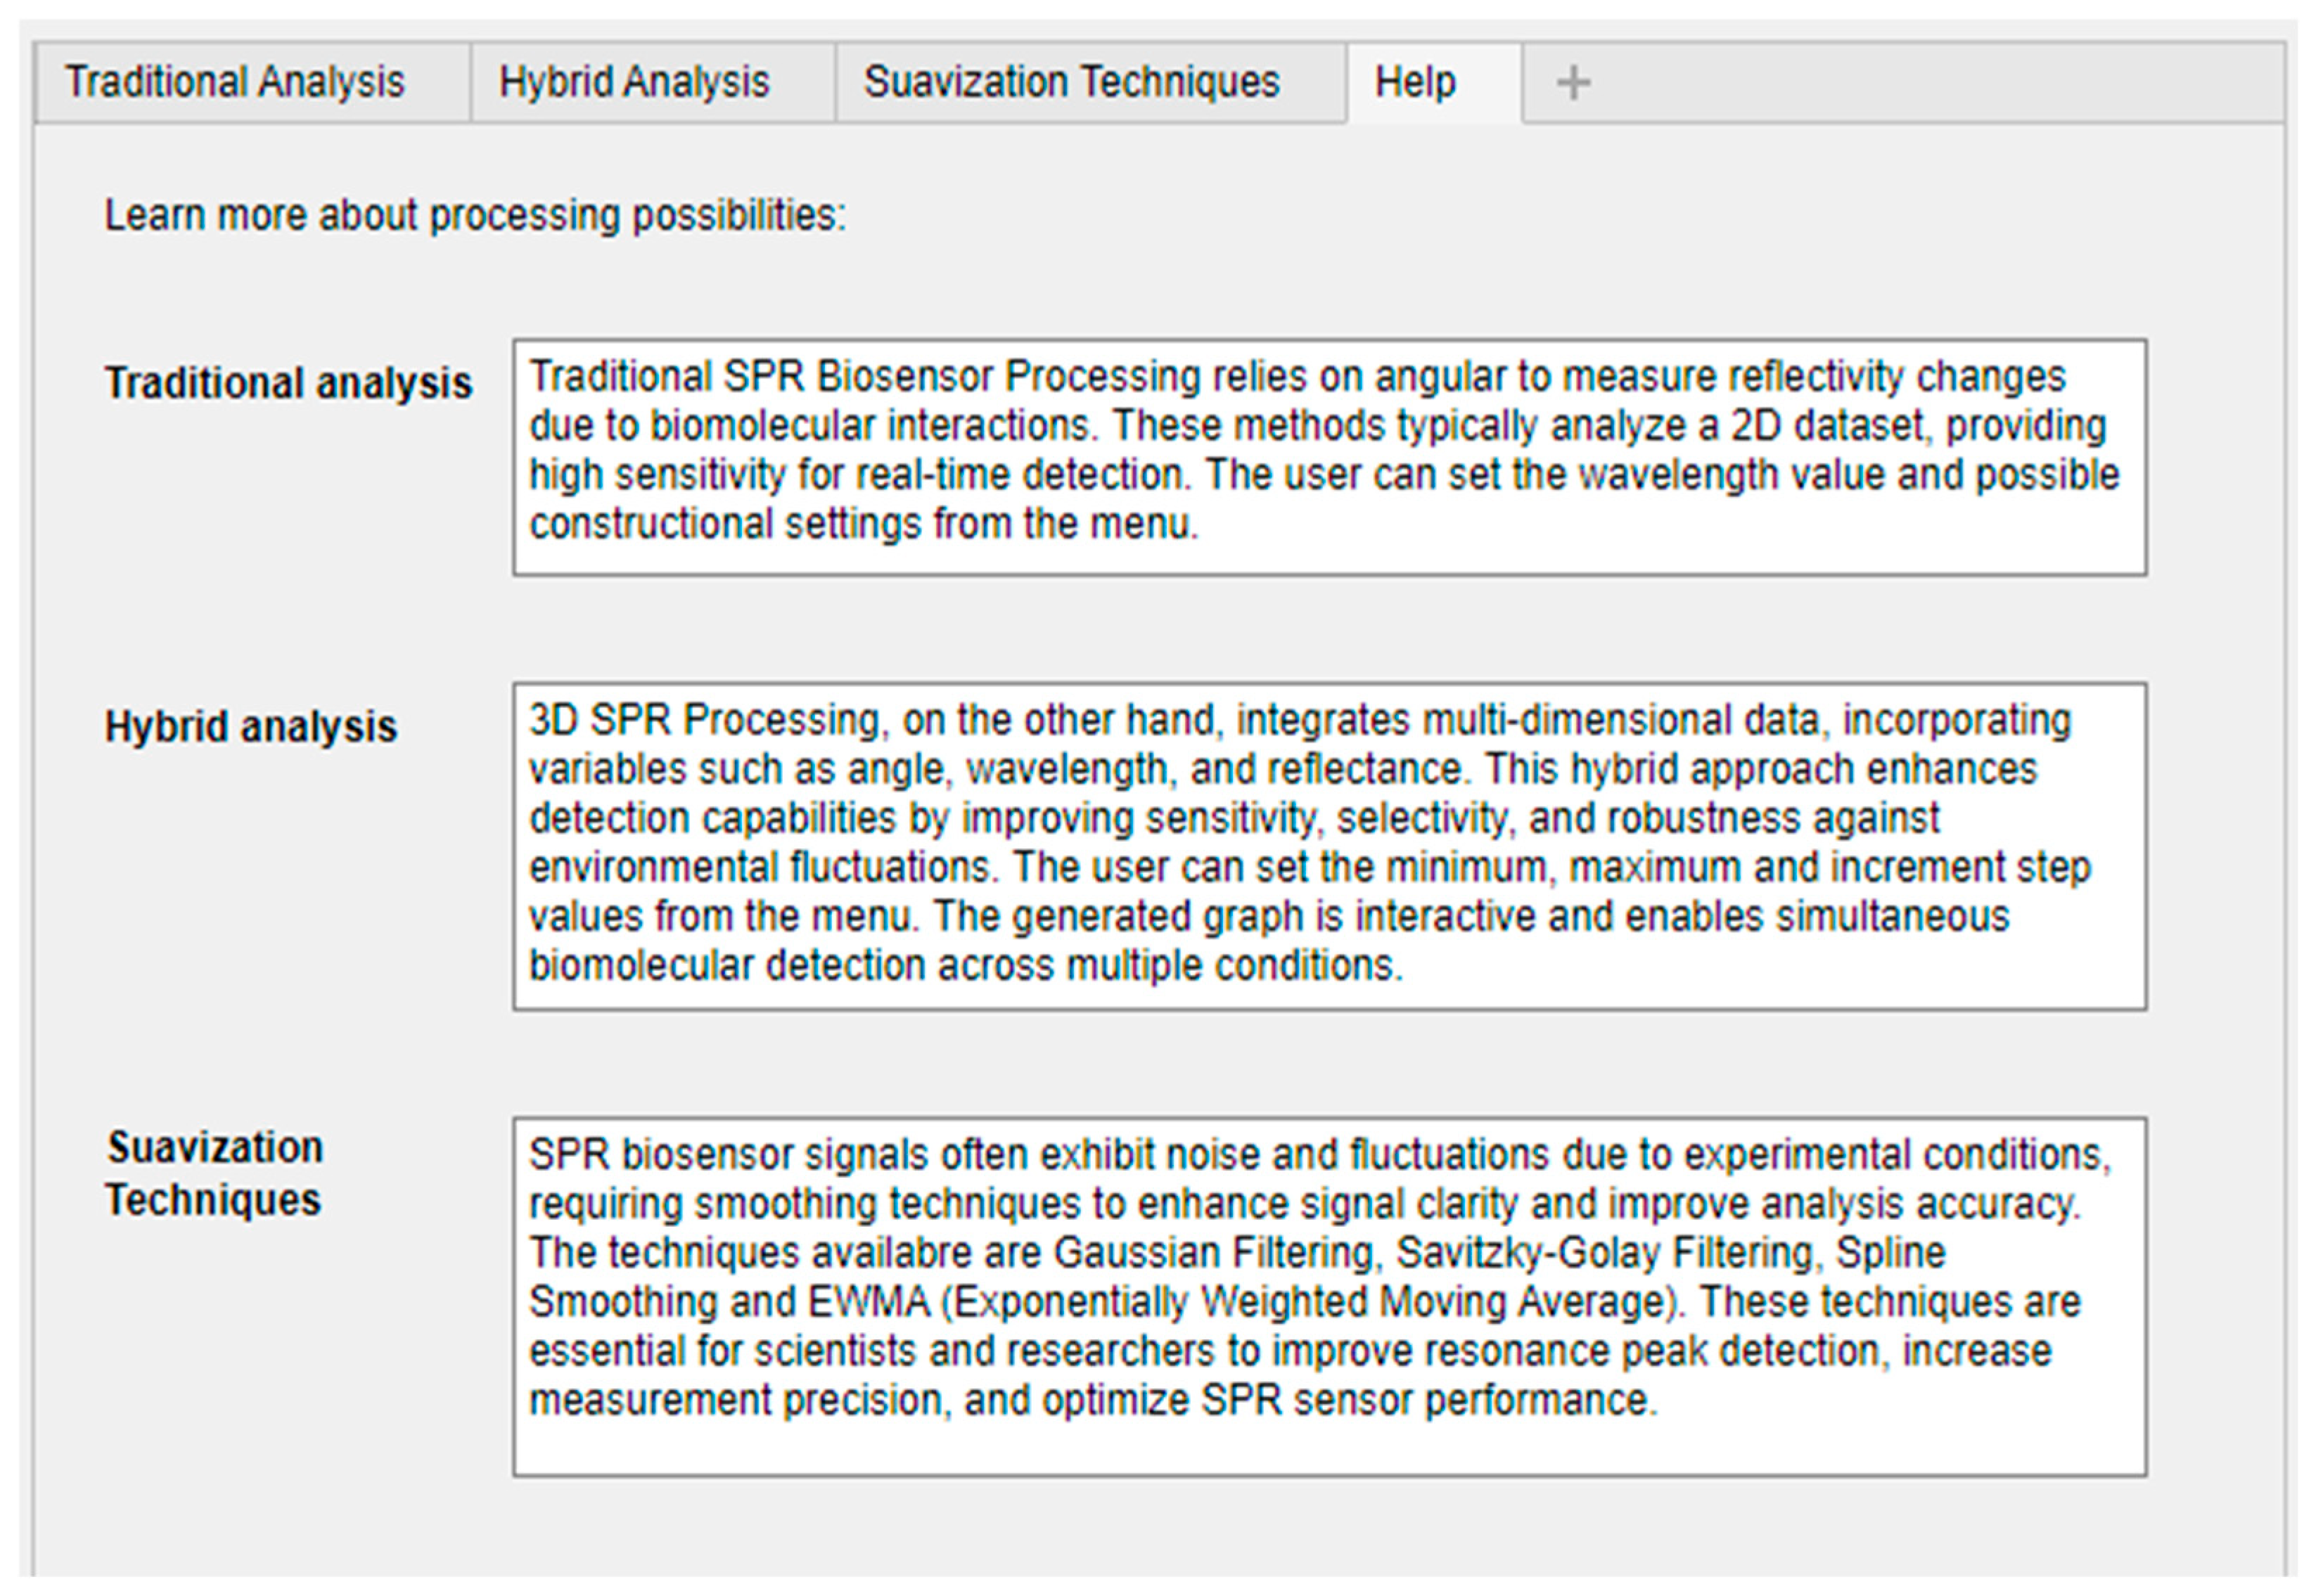Select the Help tab
The width and height of the screenshot is (2311, 1596).
1415,82
